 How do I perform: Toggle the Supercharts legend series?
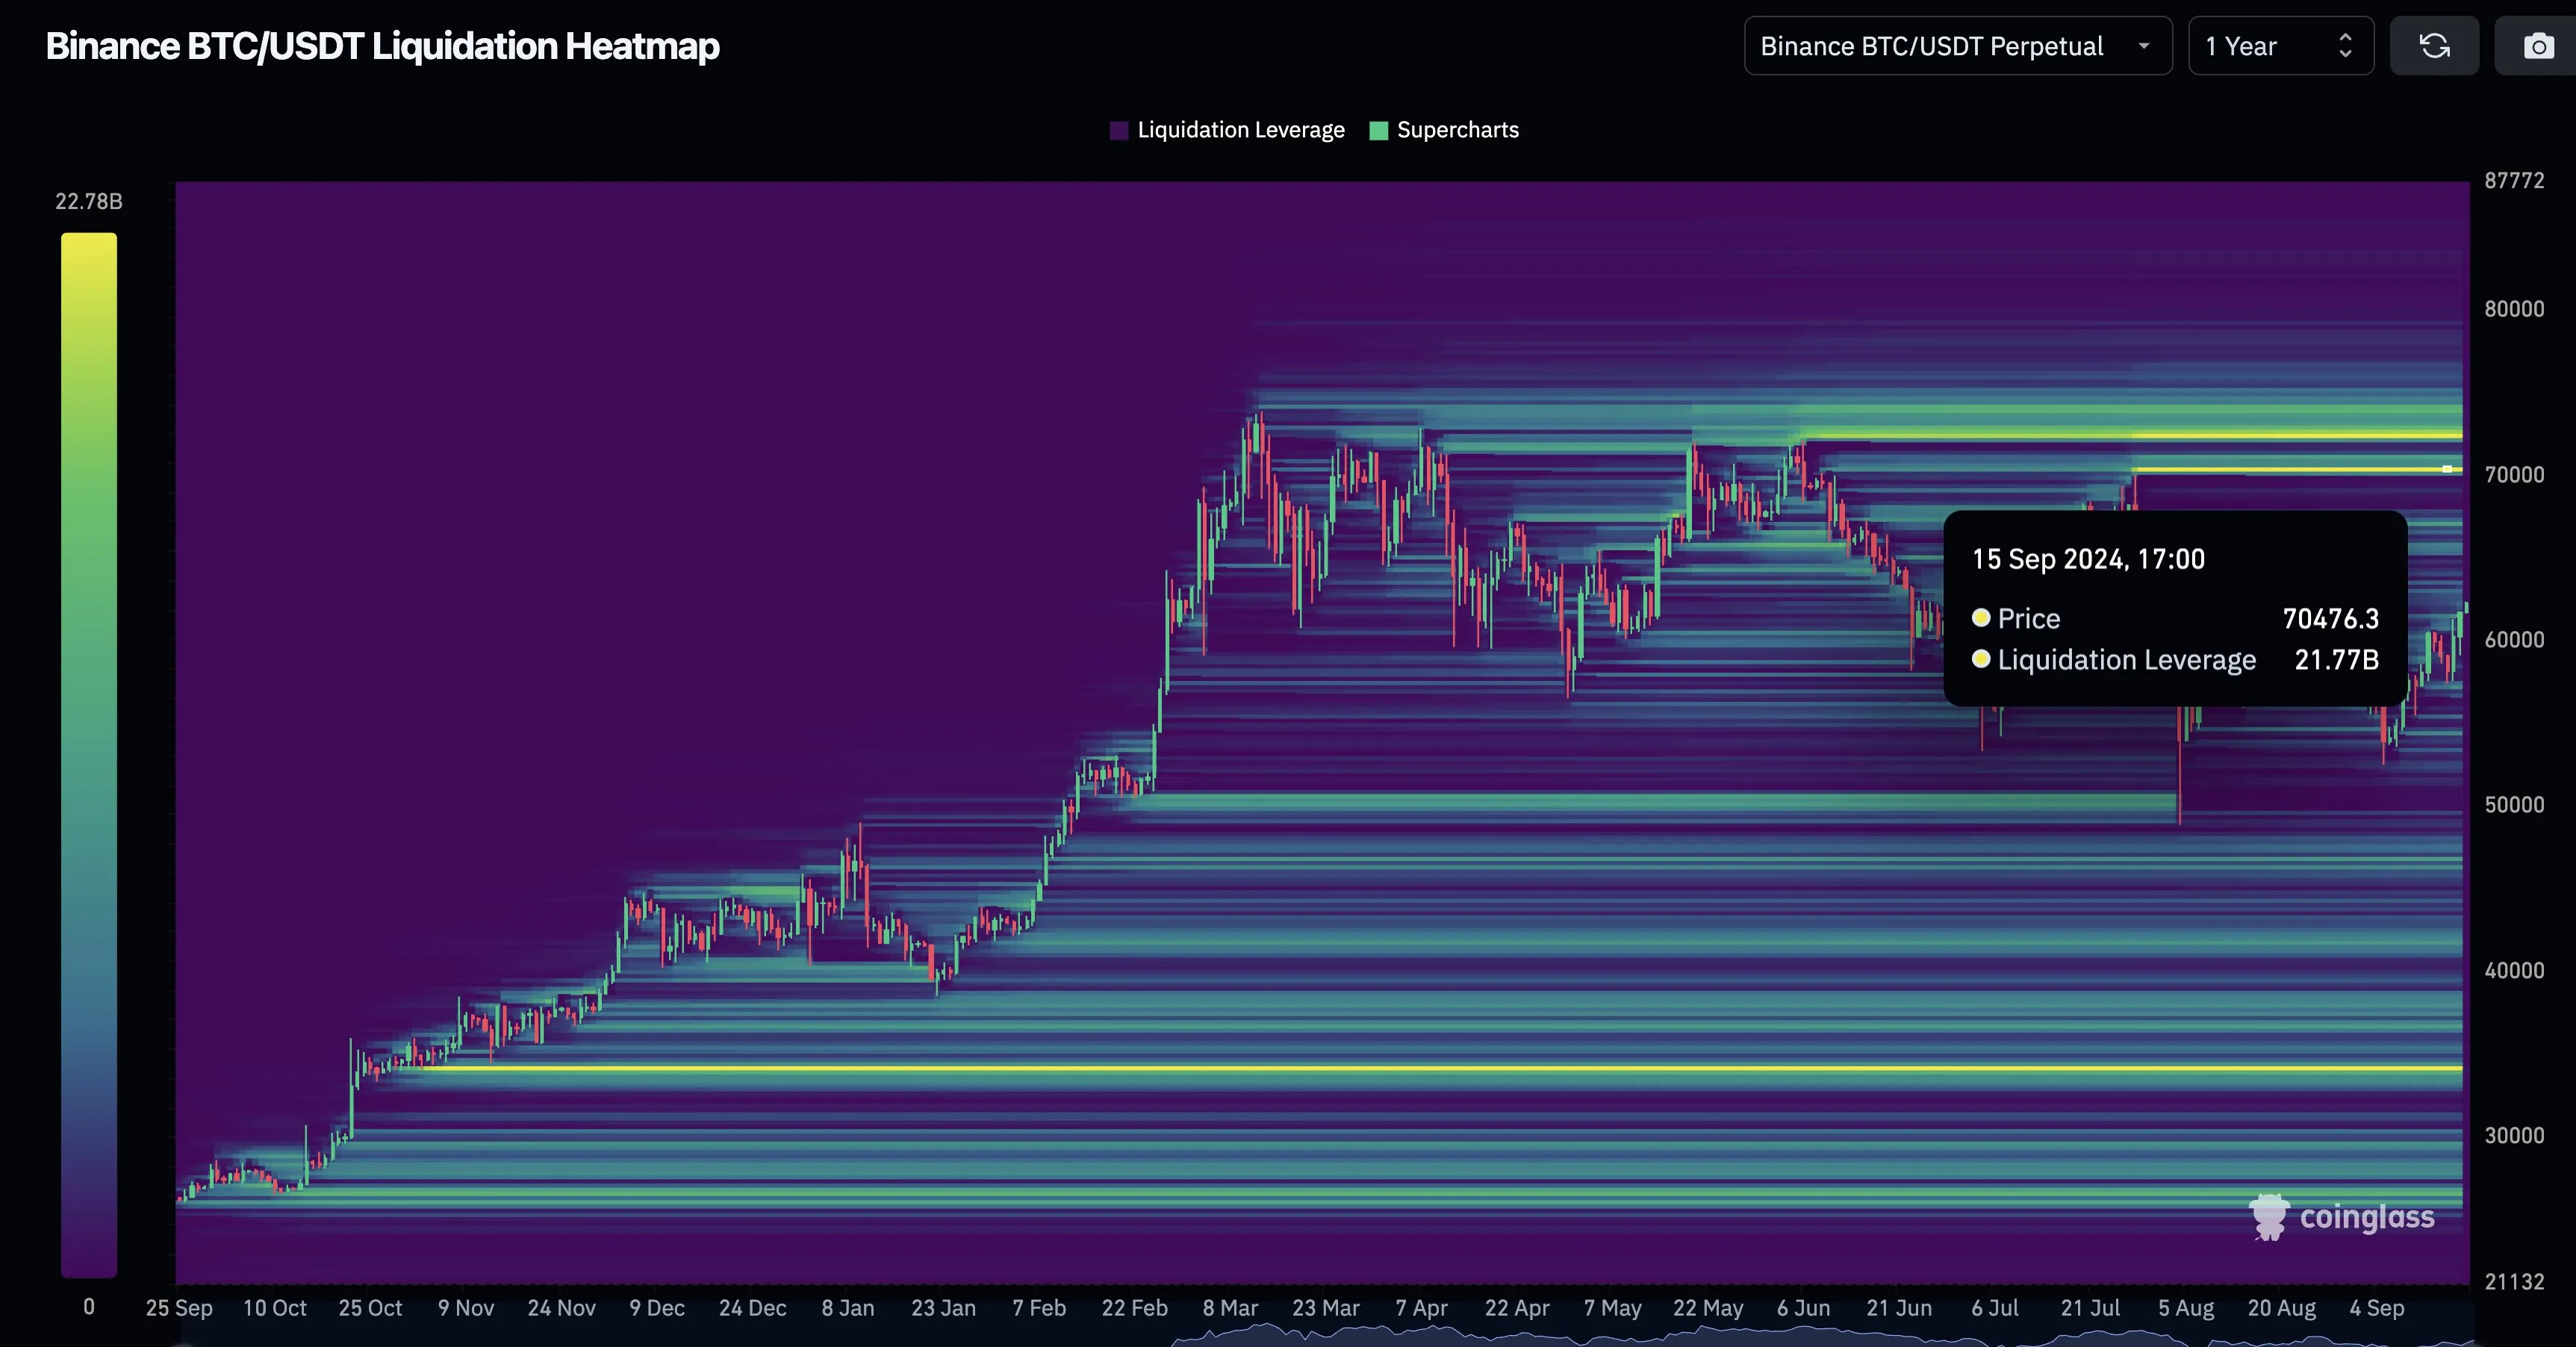(x=1457, y=131)
